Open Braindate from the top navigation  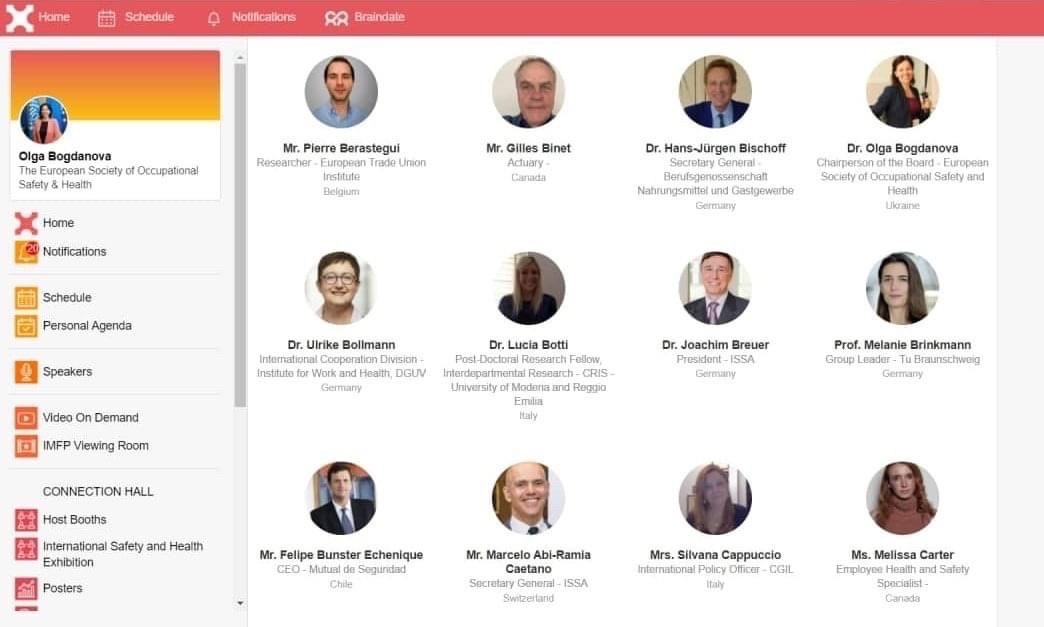coord(364,17)
